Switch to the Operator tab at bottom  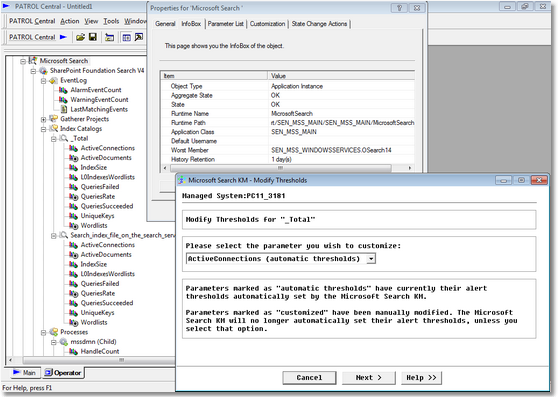click(x=63, y=373)
